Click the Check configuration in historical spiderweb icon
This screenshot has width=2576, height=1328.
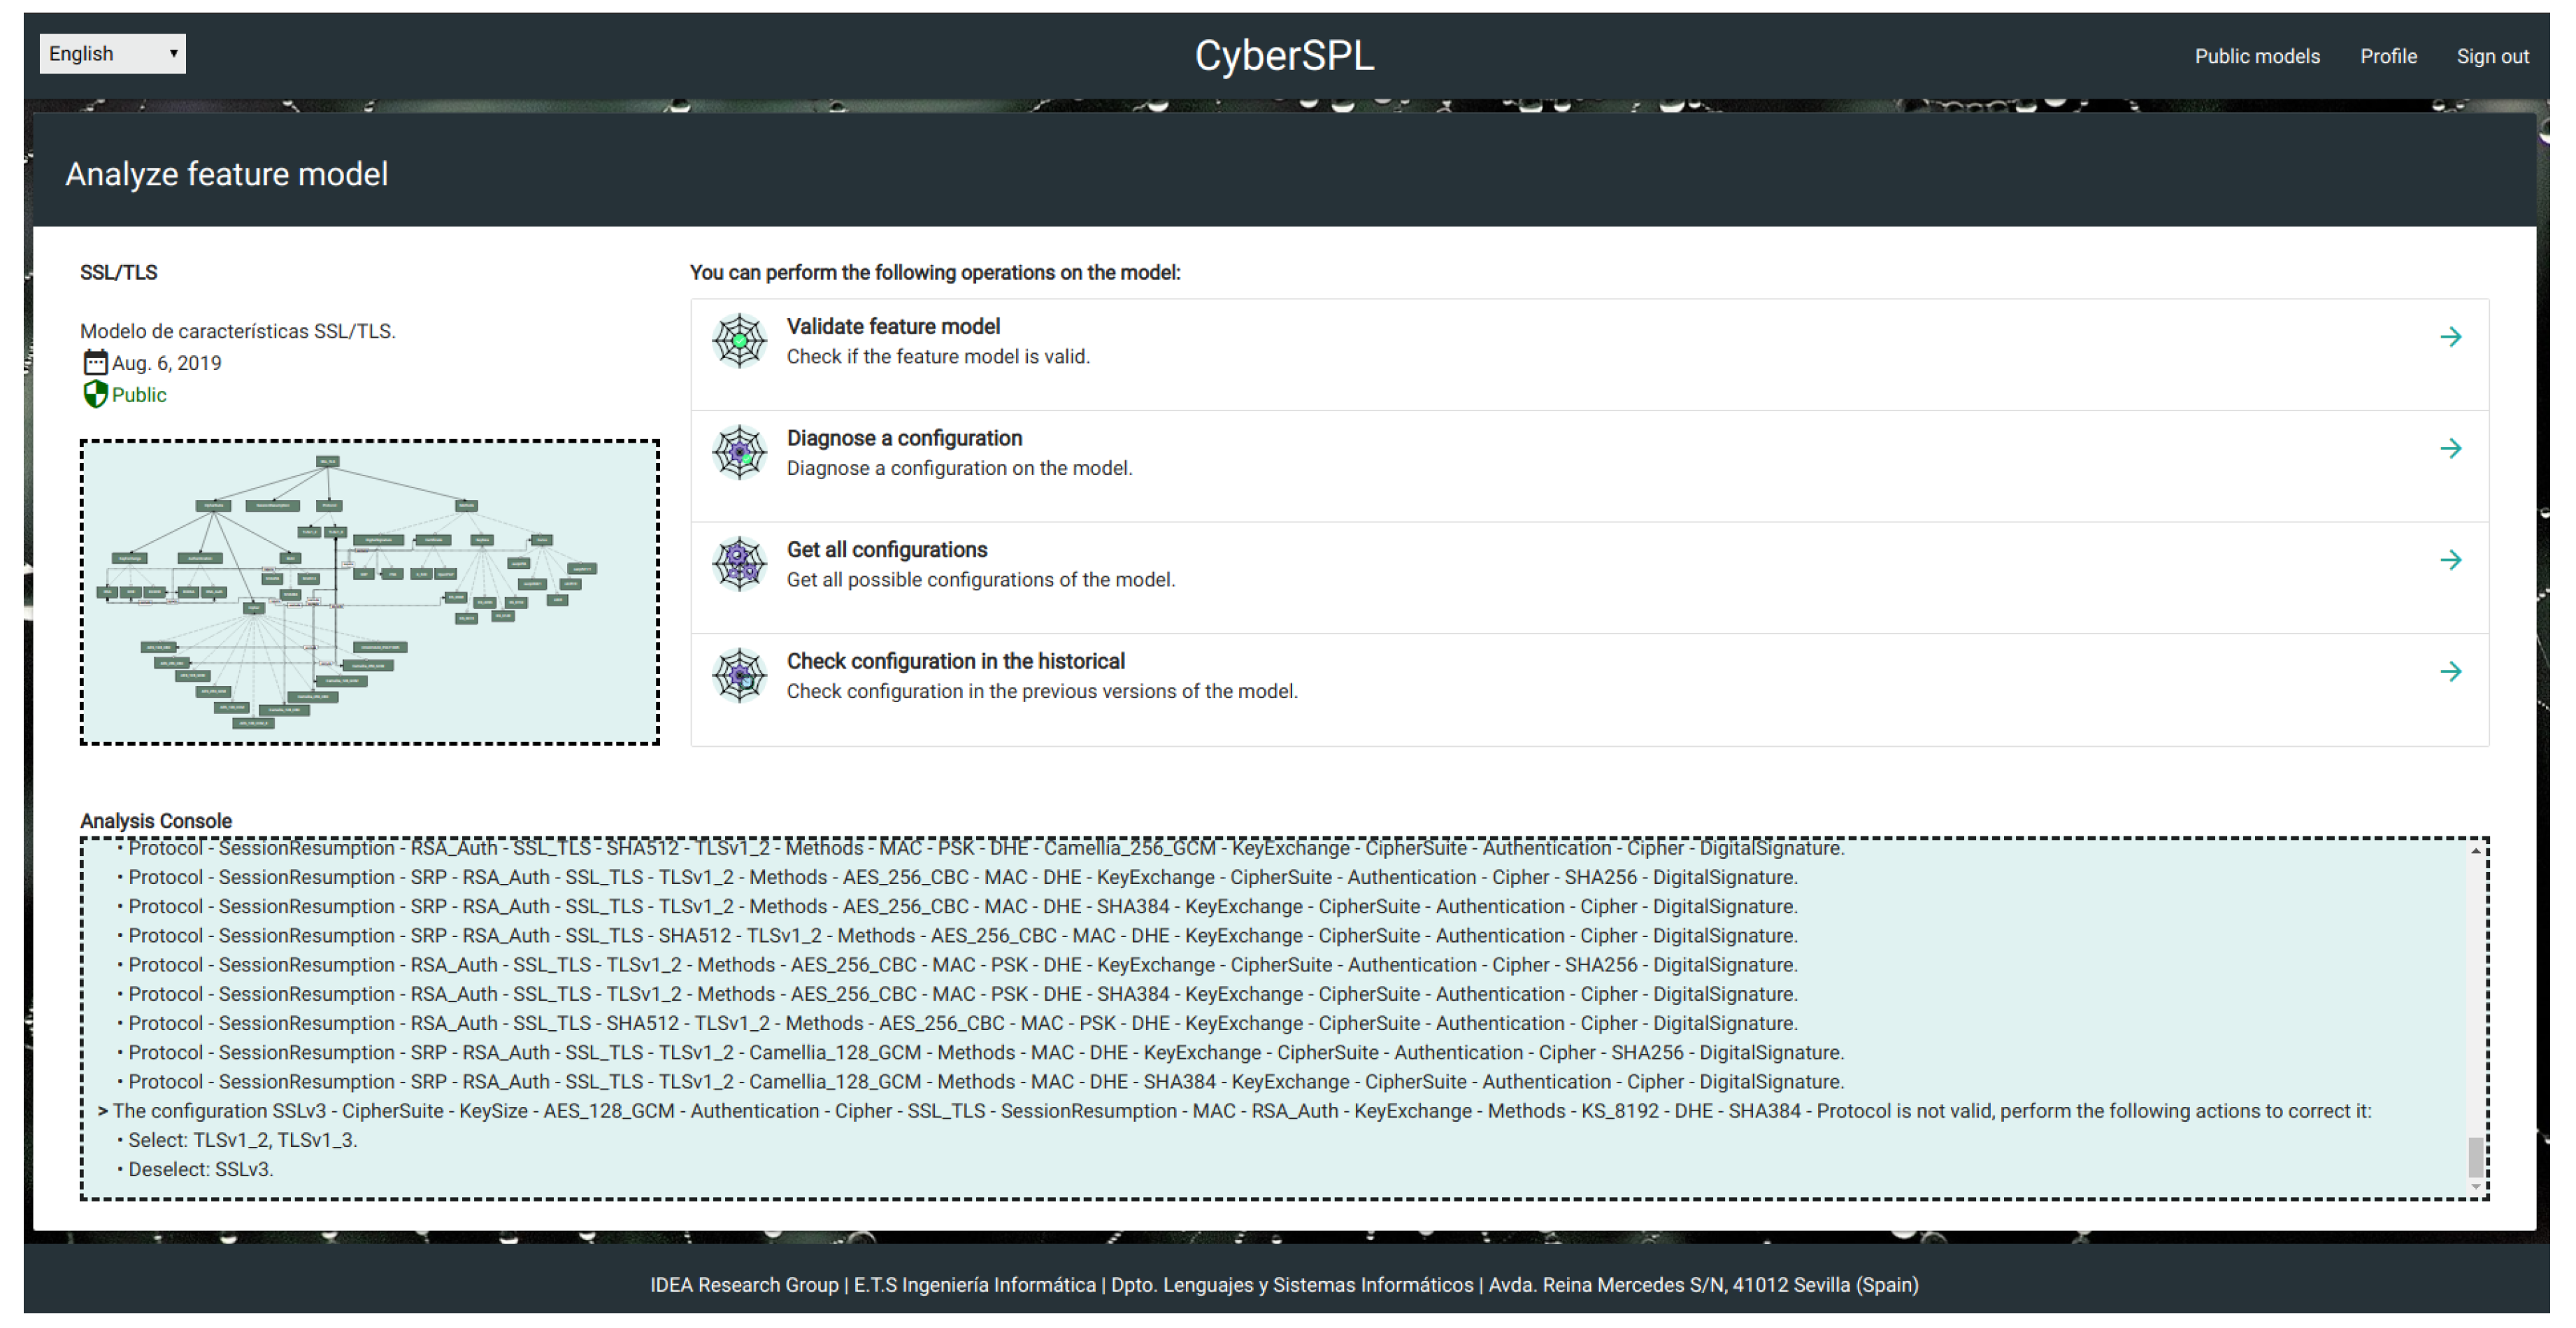(739, 676)
